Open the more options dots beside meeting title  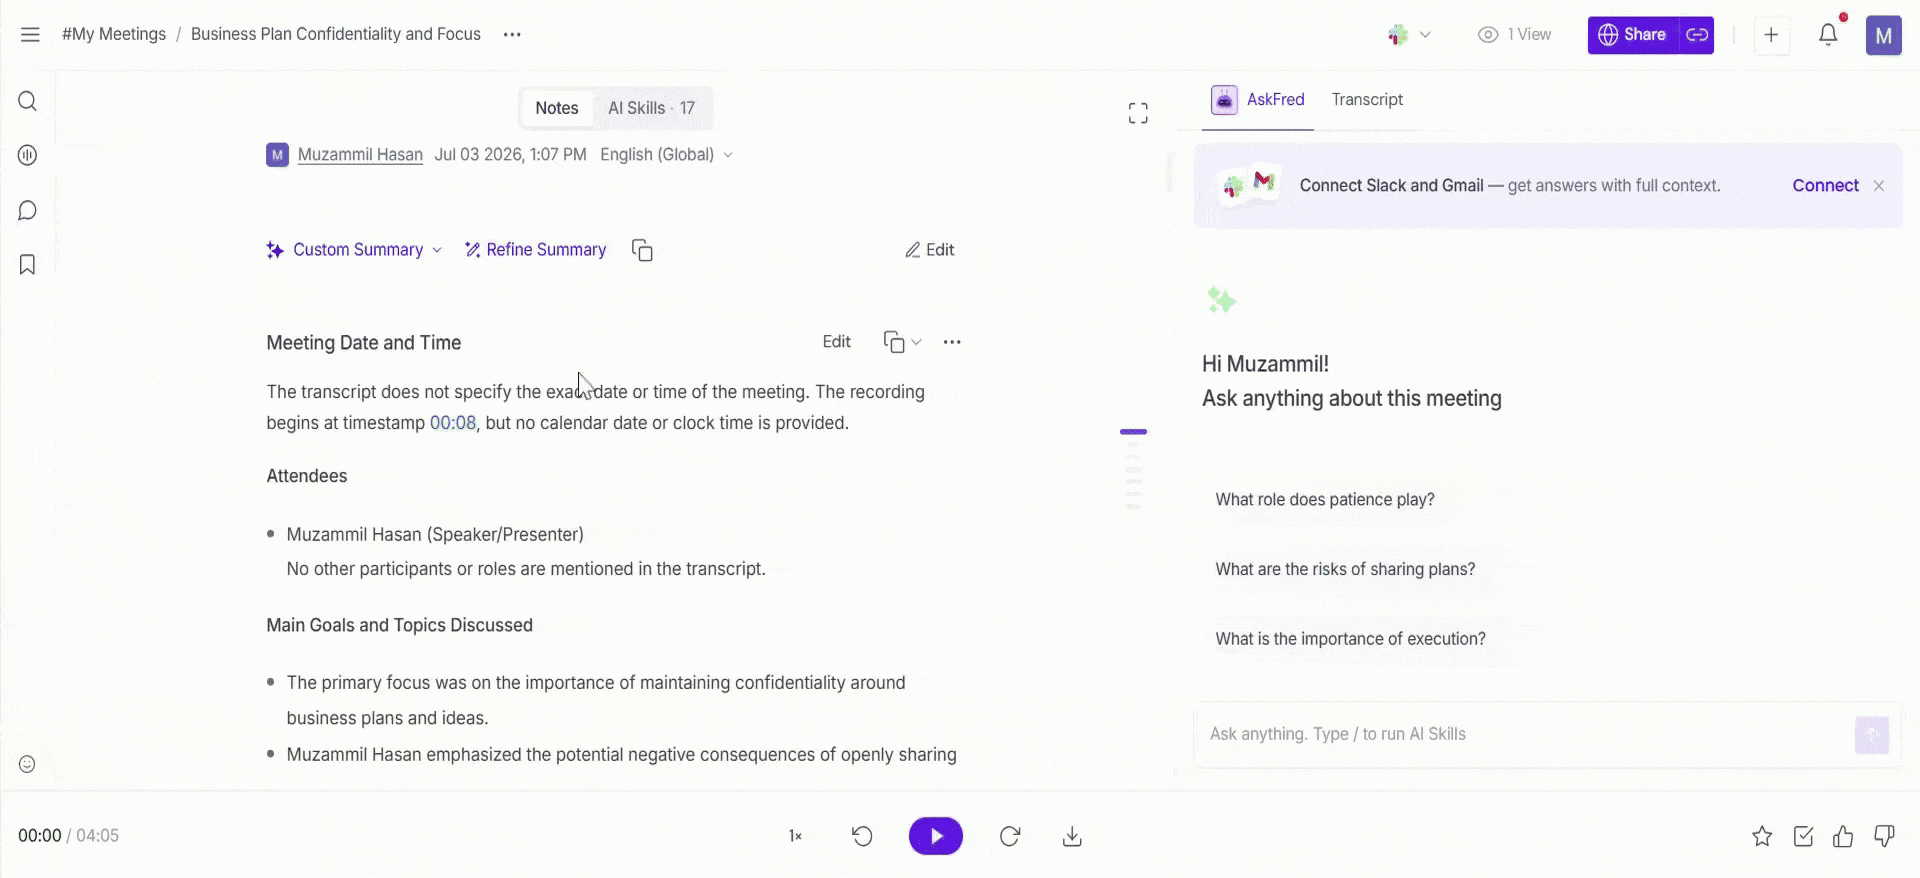coord(512,34)
